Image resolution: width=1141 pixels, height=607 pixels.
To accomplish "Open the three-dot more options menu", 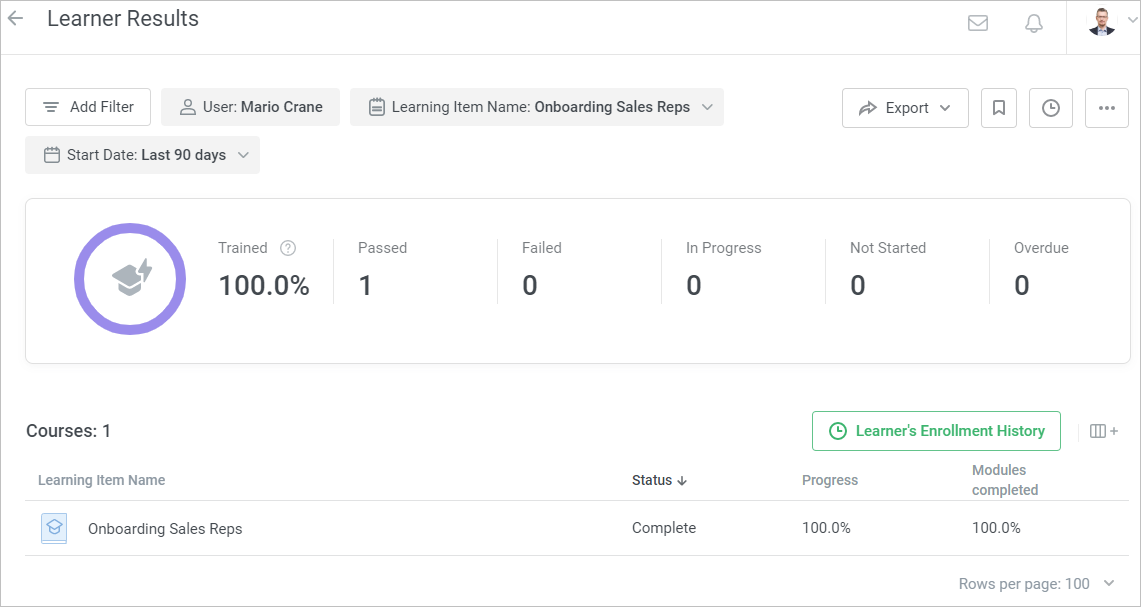I will (x=1107, y=108).
